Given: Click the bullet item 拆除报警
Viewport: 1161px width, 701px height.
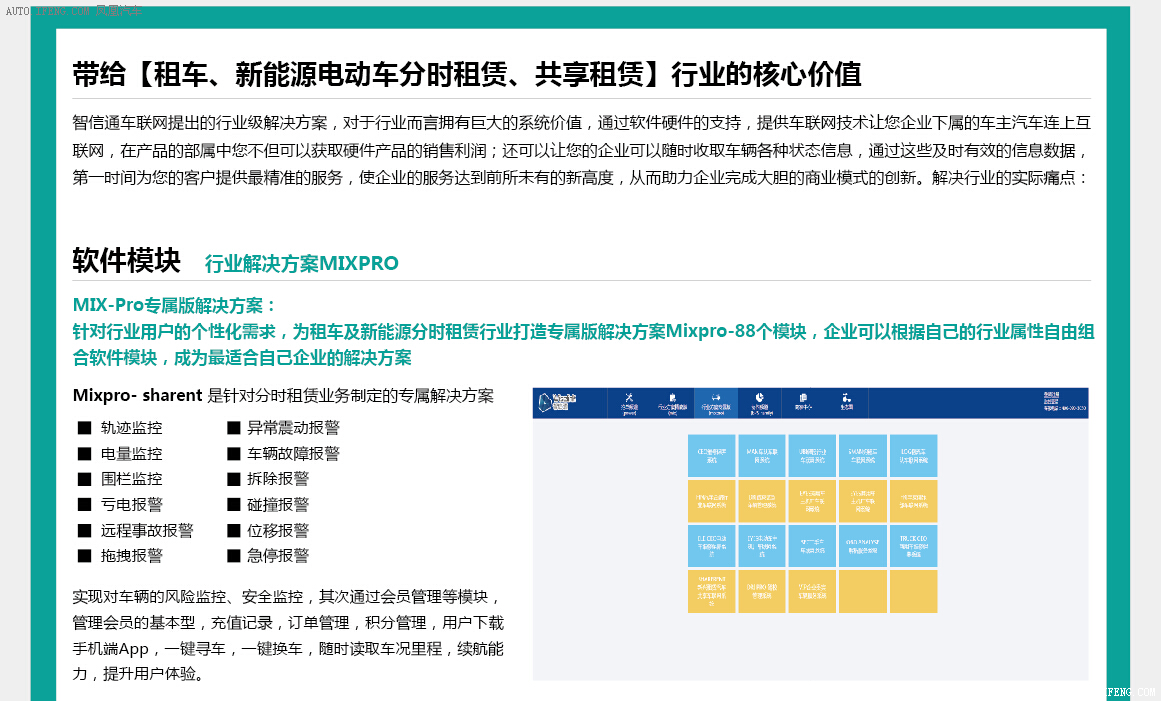Looking at the screenshot, I should pos(278,479).
